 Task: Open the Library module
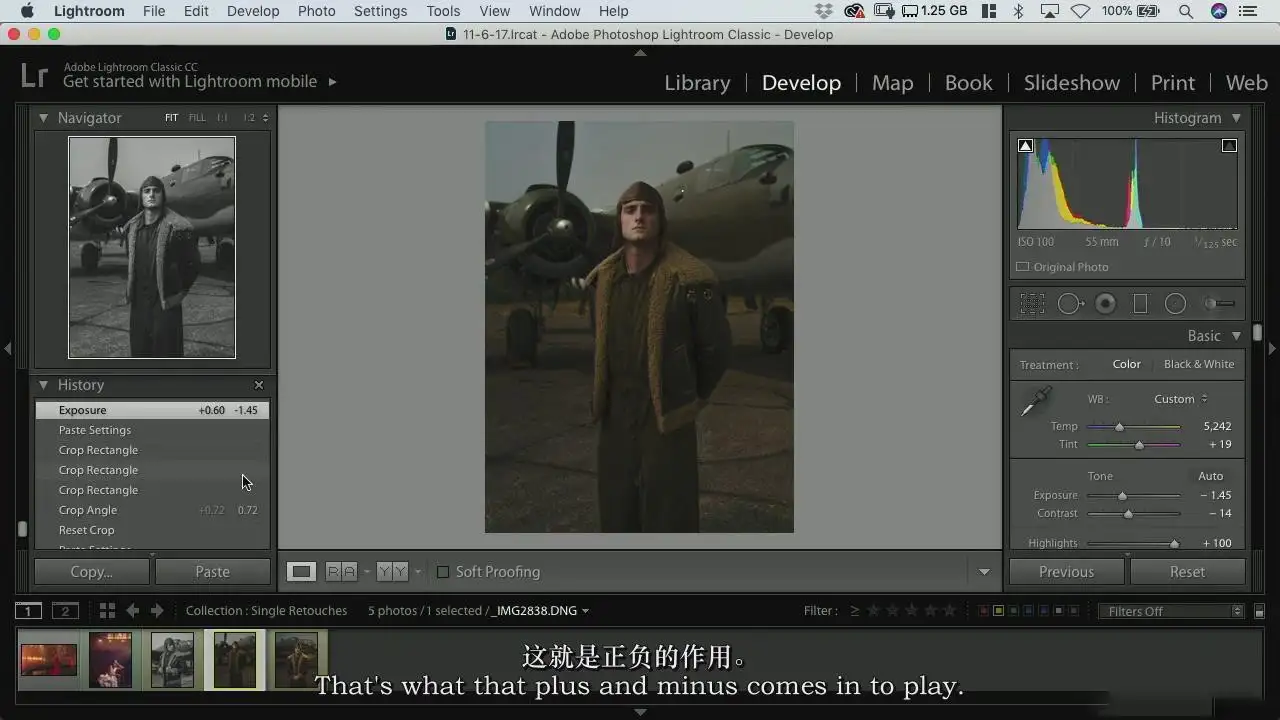[697, 83]
